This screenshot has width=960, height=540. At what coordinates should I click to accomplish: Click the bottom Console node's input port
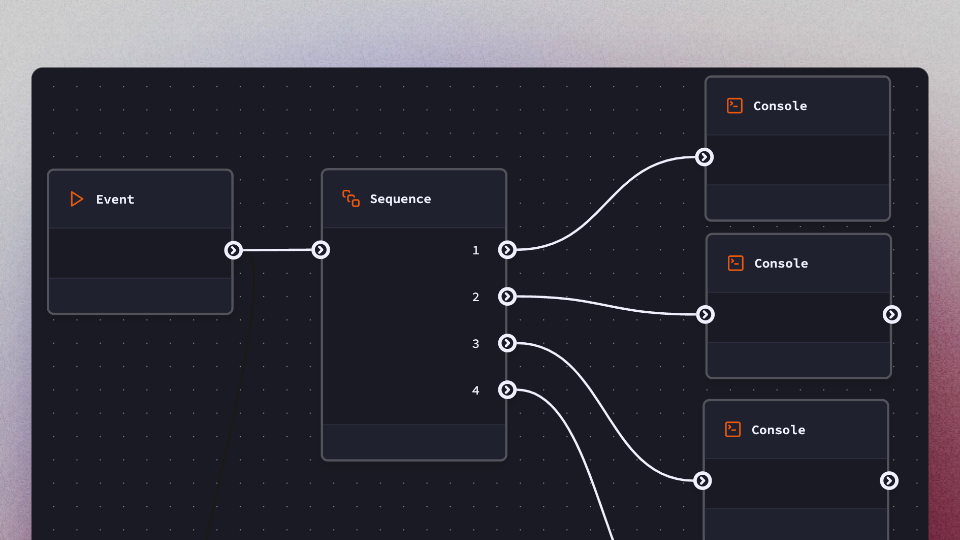tap(703, 481)
